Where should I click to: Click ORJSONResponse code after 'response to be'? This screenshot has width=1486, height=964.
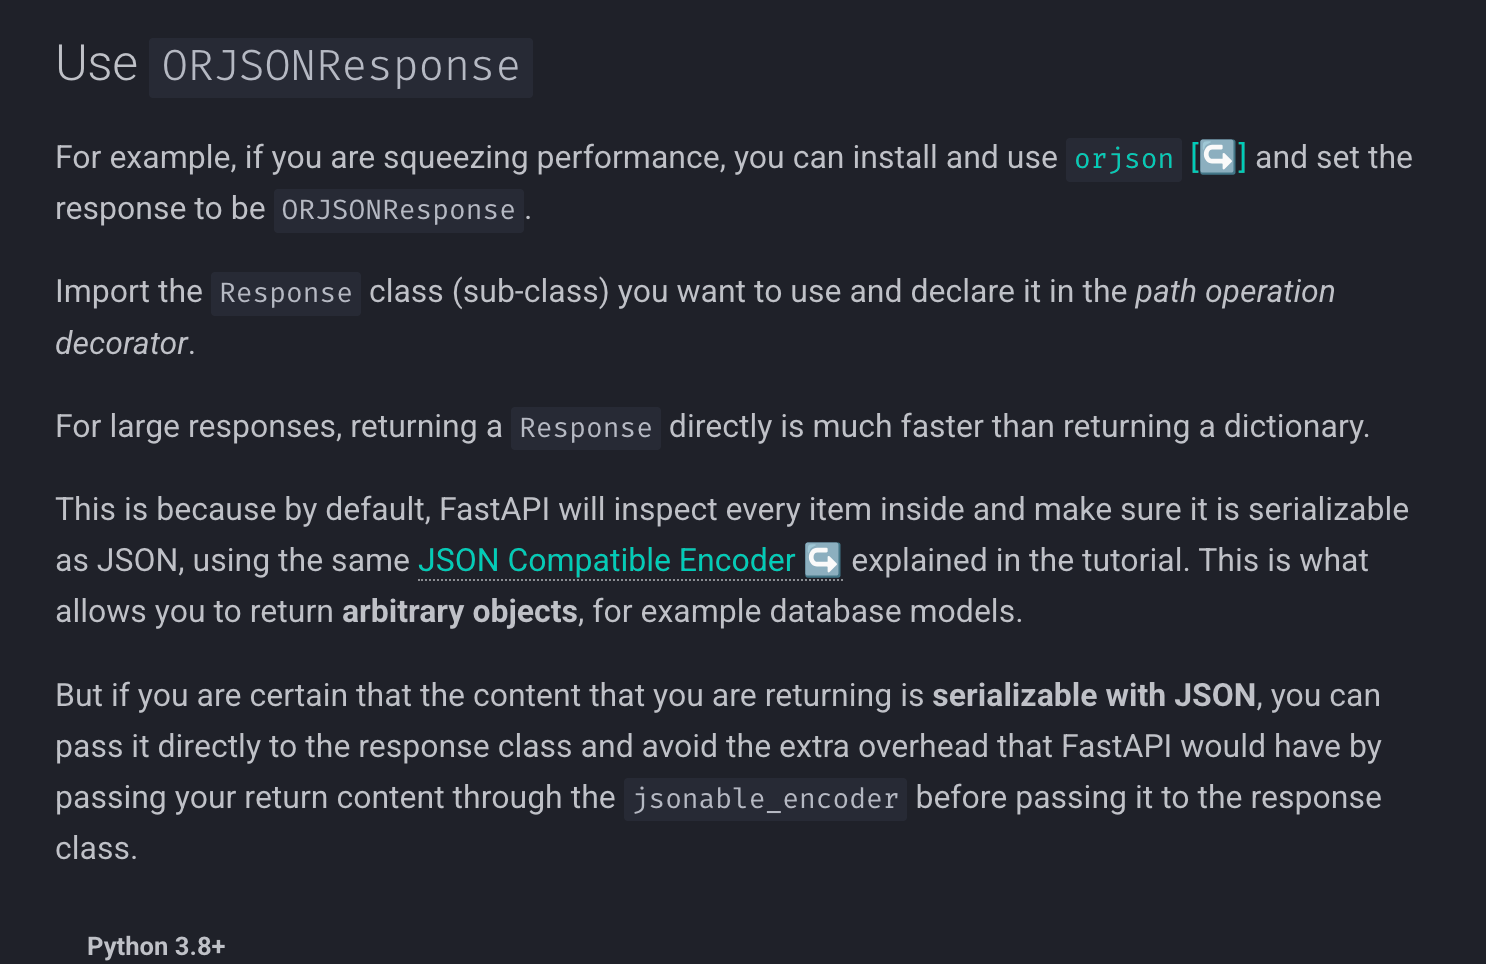pos(398,210)
